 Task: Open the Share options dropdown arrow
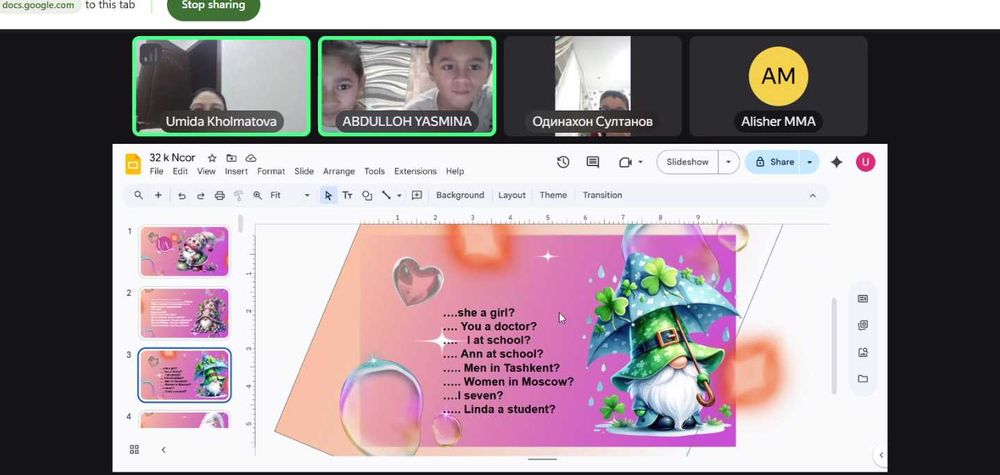pyautogui.click(x=809, y=162)
